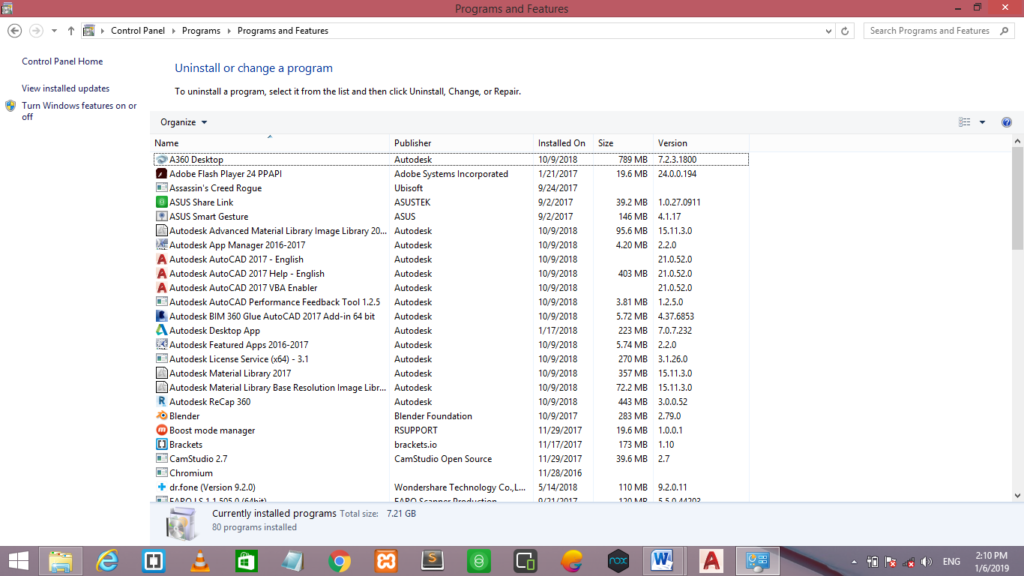Click the Autodesk ReCap 360 icon
The image size is (1024, 576).
tap(161, 402)
